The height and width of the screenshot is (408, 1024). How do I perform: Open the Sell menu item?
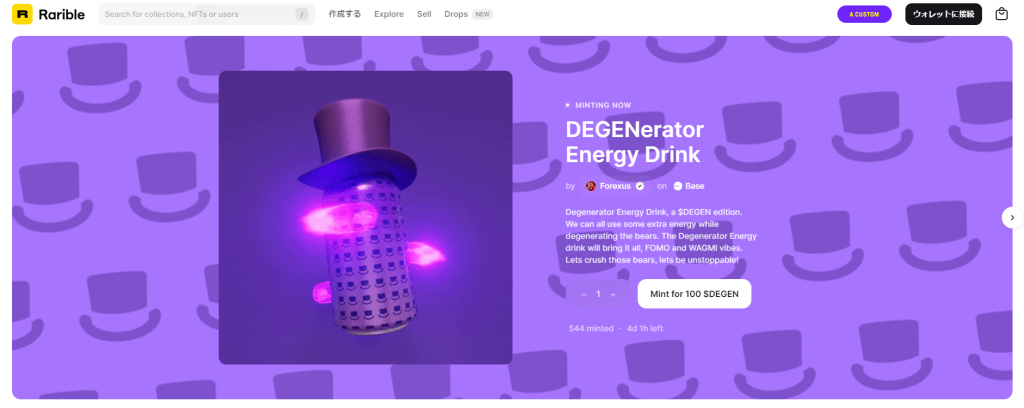click(x=424, y=14)
